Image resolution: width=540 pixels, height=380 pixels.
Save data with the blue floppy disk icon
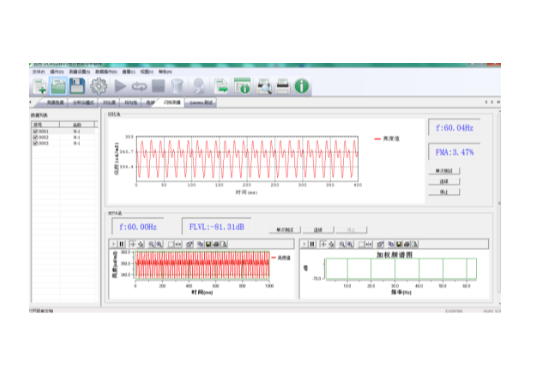tap(77, 86)
